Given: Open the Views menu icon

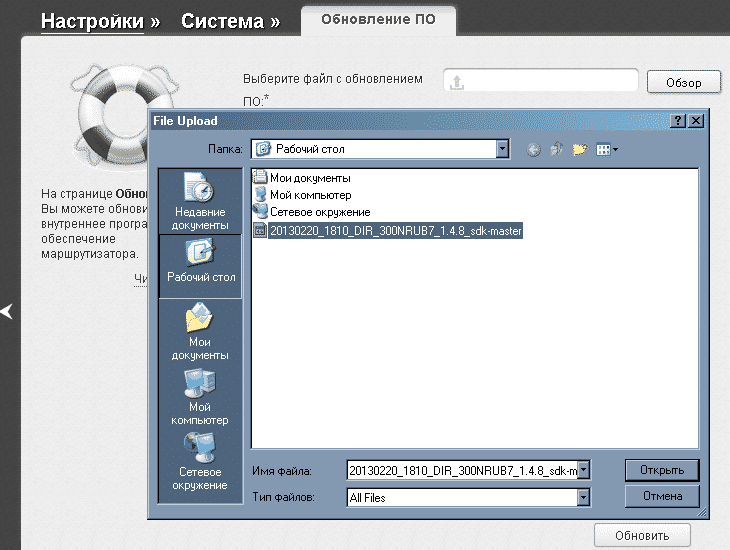Looking at the screenshot, I should (x=606, y=149).
